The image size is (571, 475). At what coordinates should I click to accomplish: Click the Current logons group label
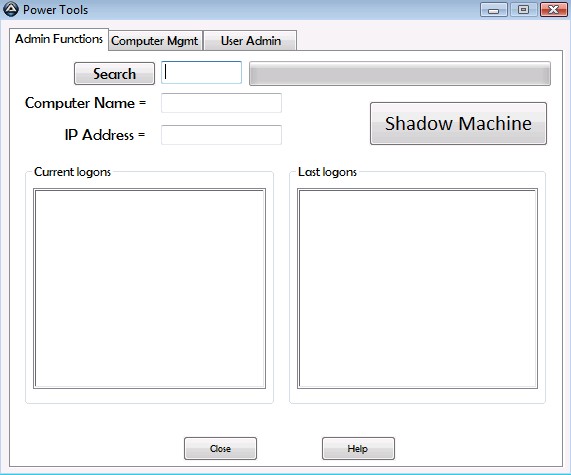click(x=72, y=172)
